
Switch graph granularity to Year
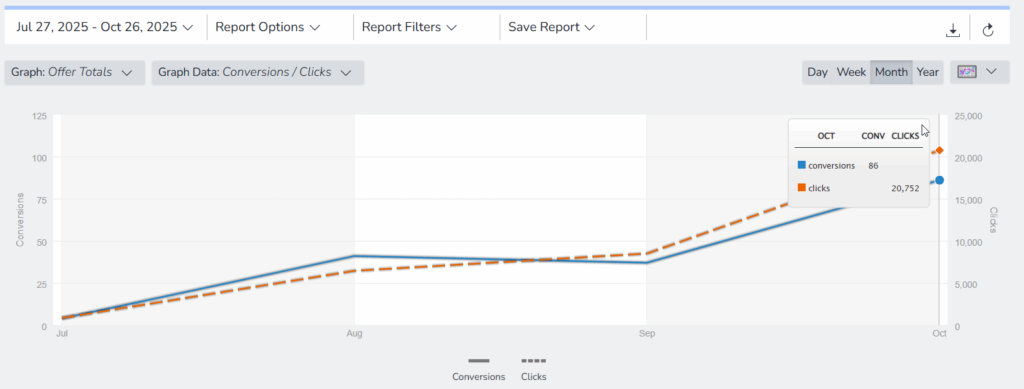(927, 72)
